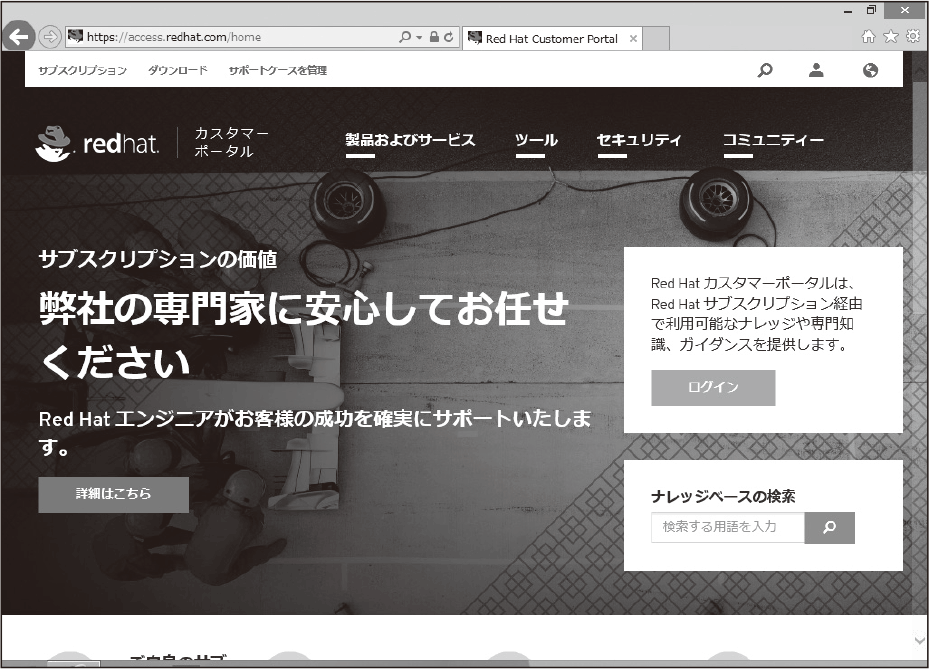Click the browser back arrow button
The height and width of the screenshot is (669, 929).
pos(19,37)
